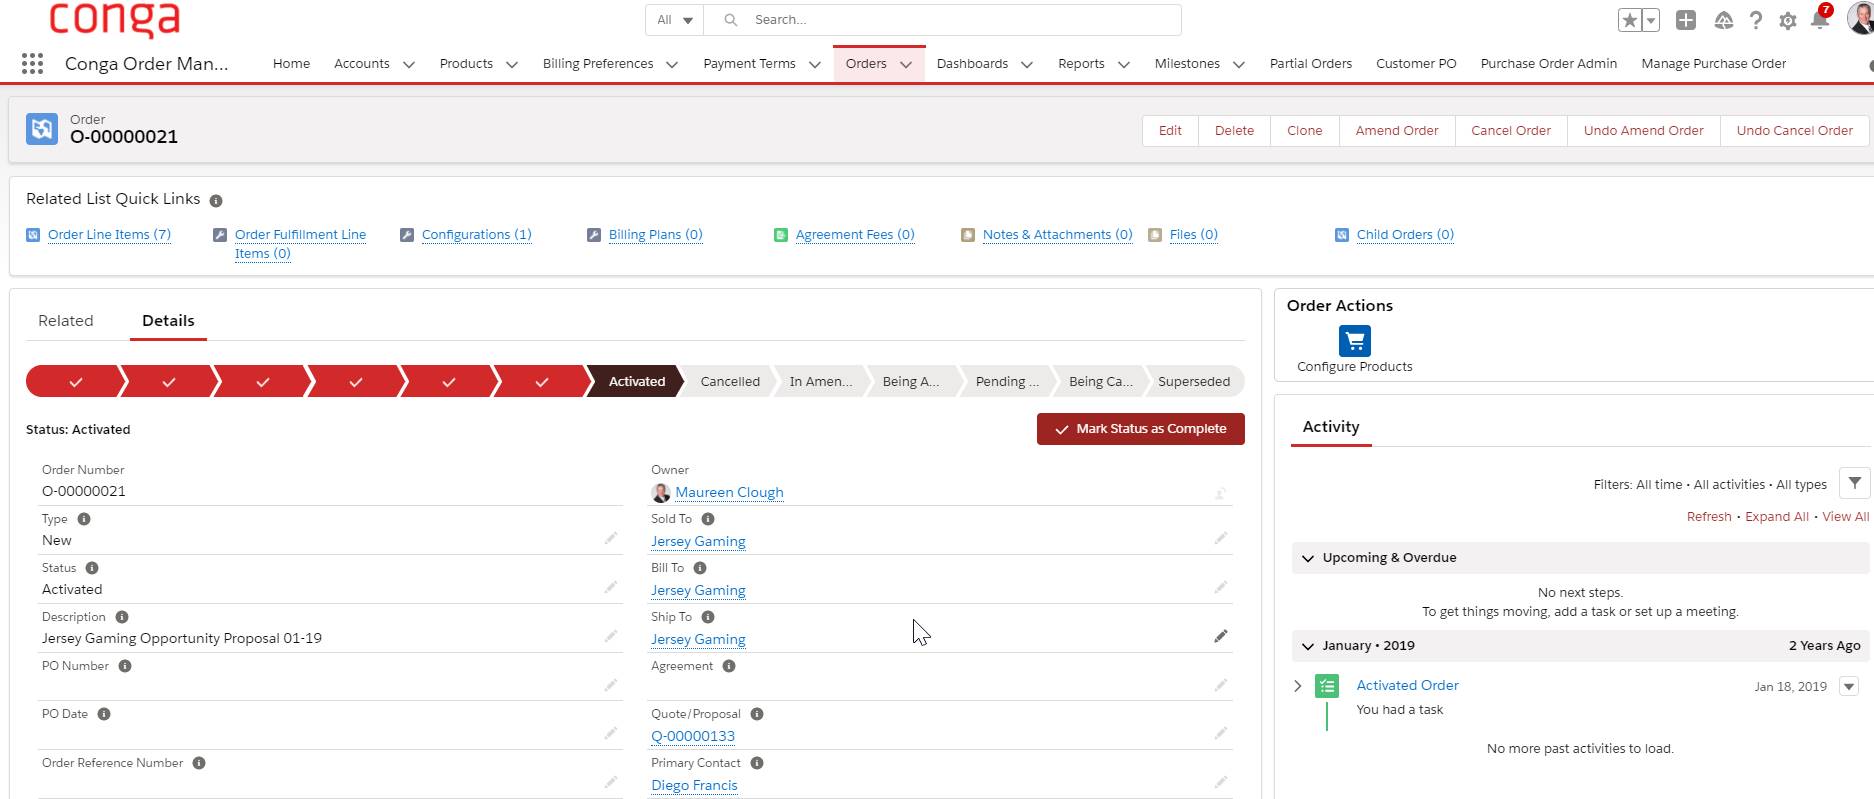Screen dimensions: 1874x799
Task: Click the info icon beside PO Date
Action: point(104,714)
